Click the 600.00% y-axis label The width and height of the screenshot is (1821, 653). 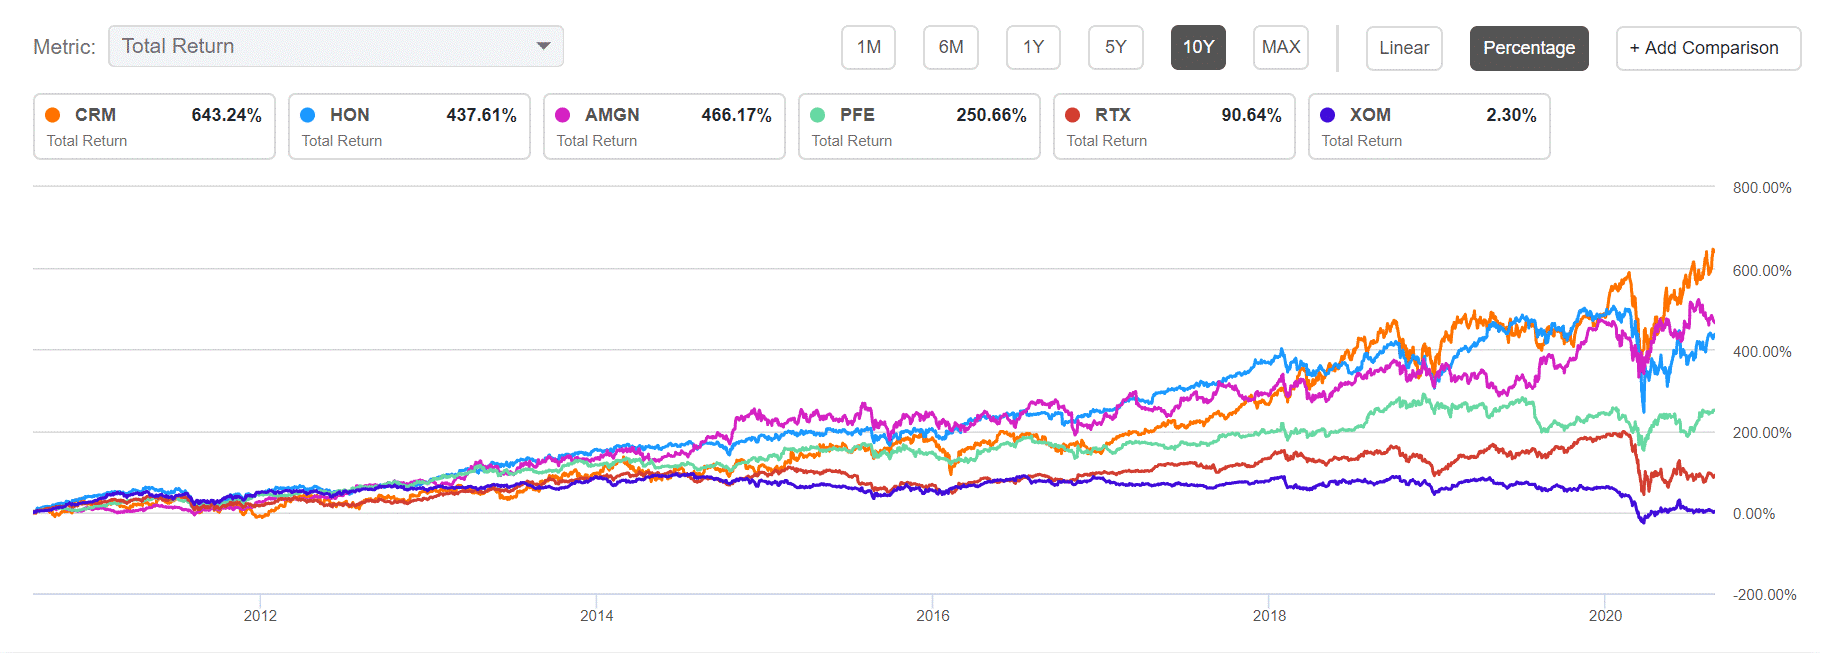[1762, 271]
